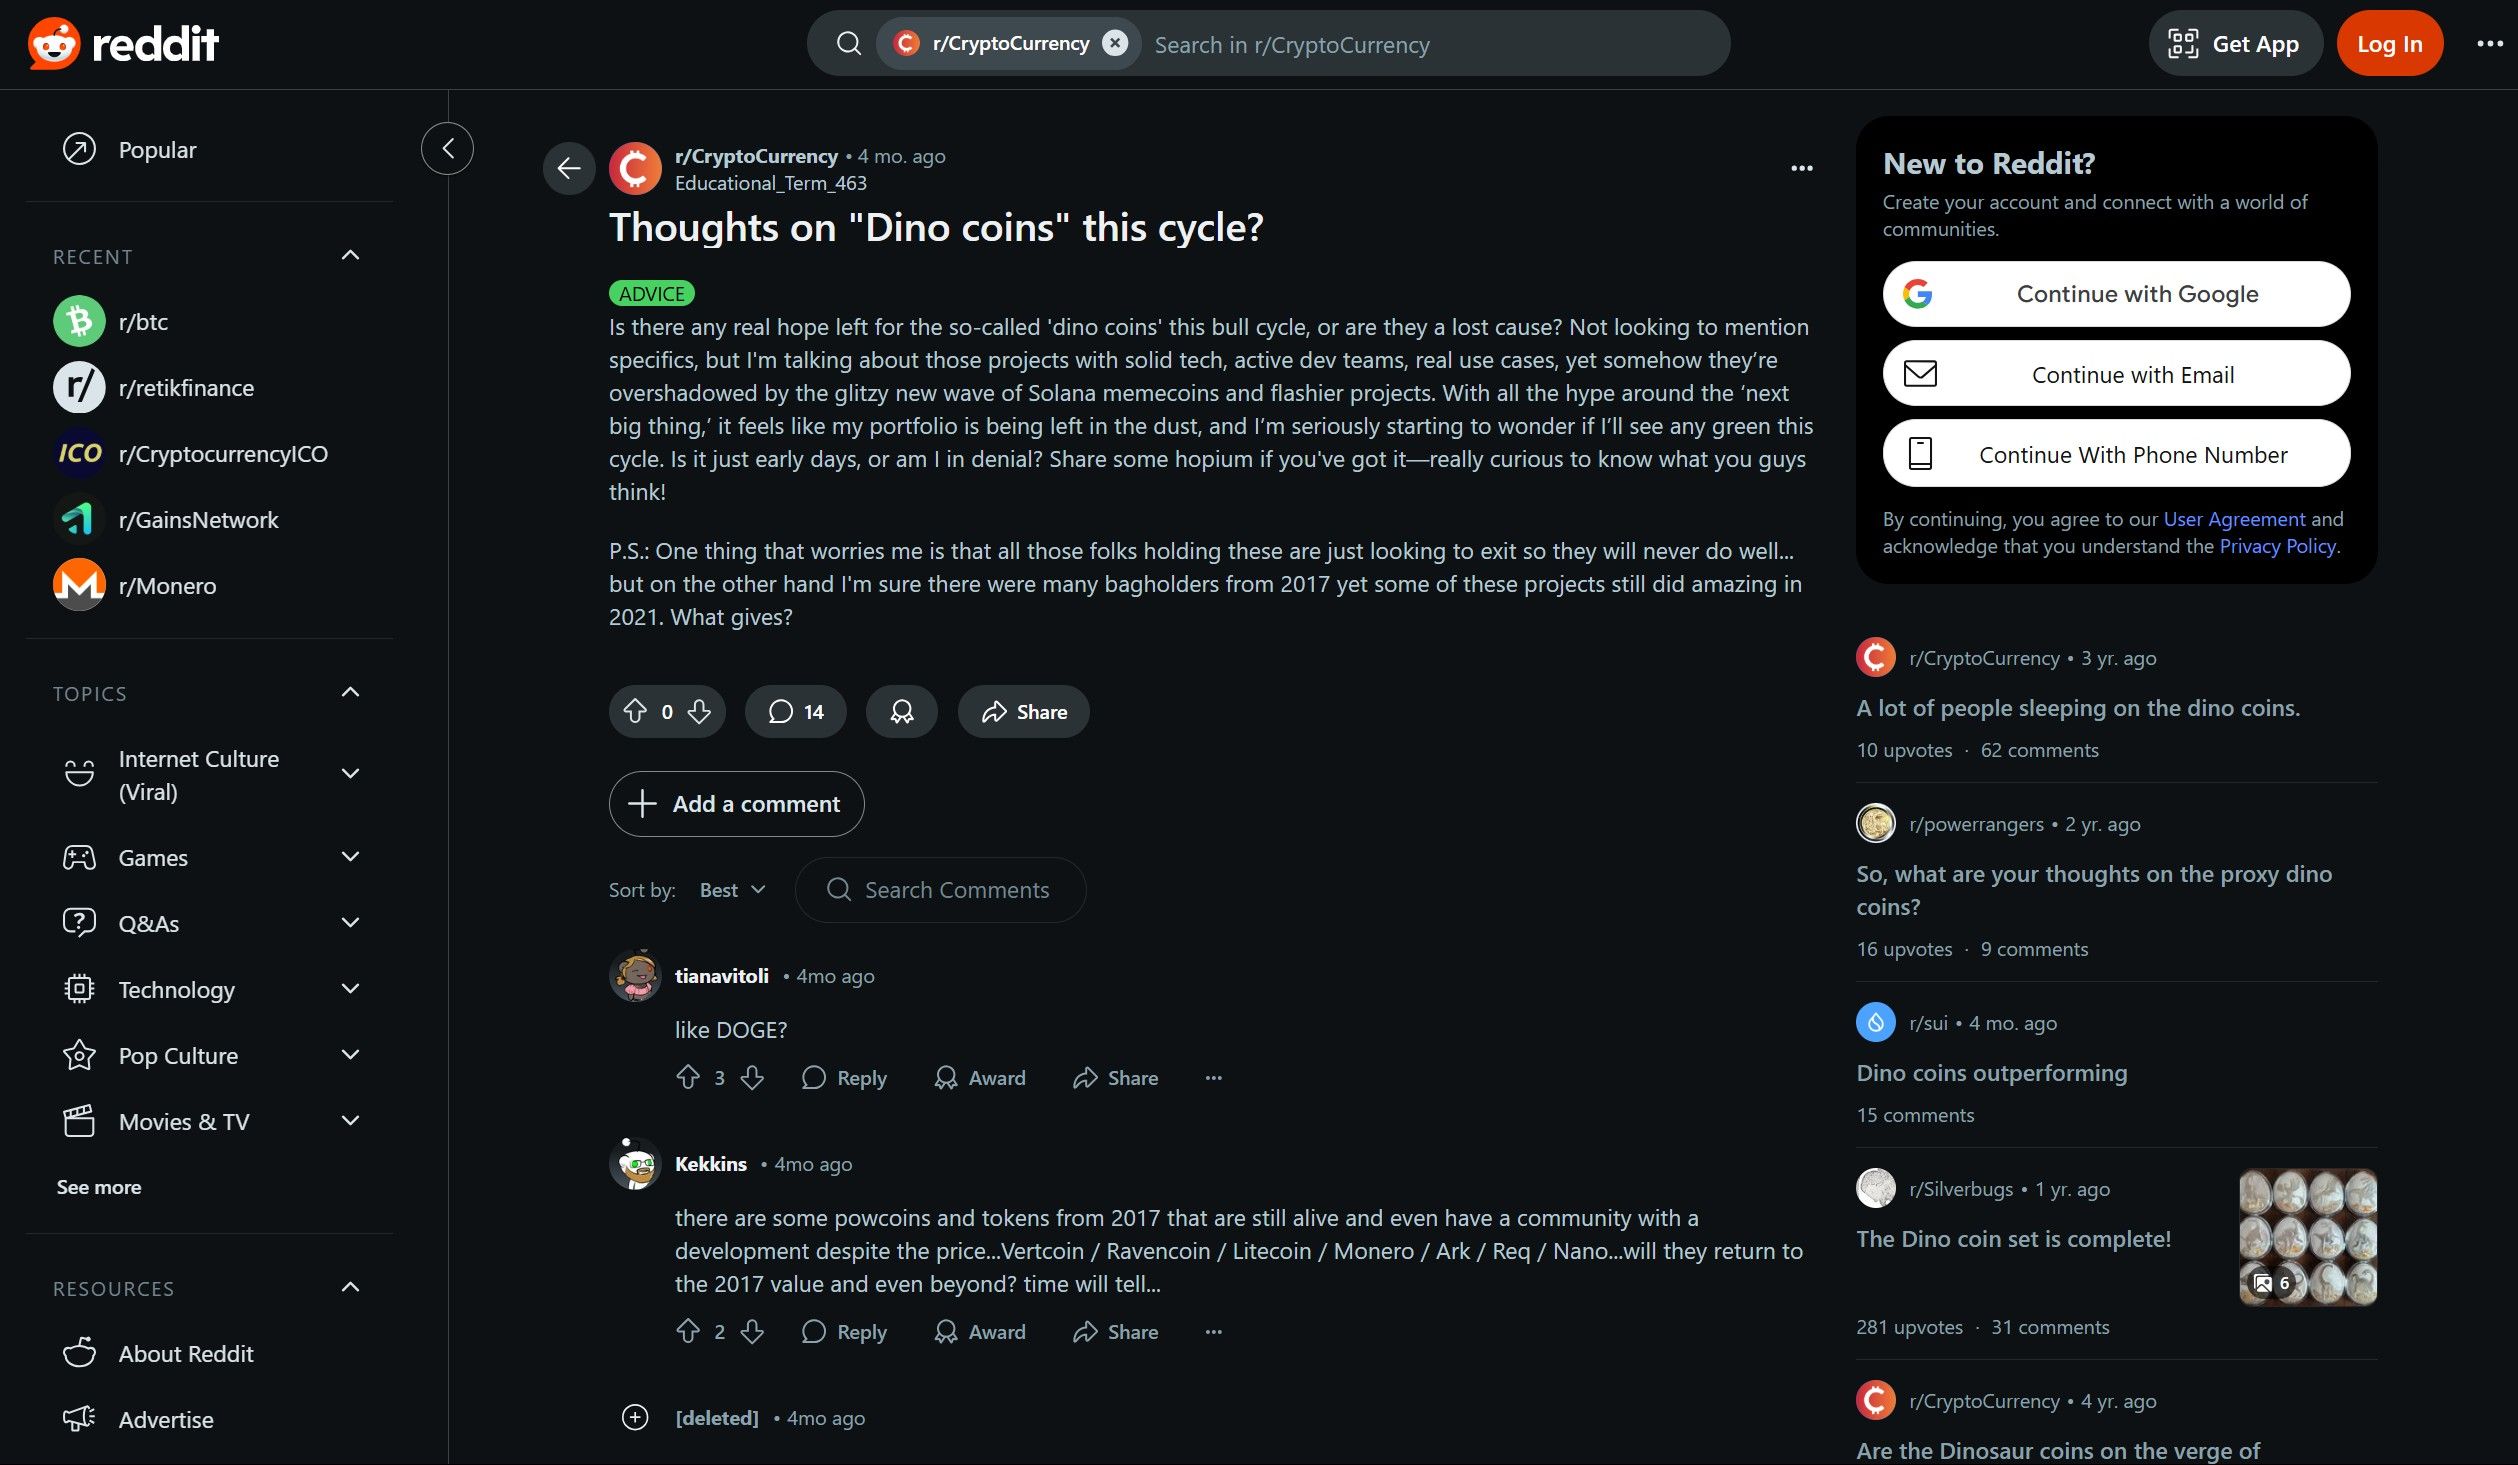The width and height of the screenshot is (2518, 1465).
Task: Open the award icon on the post
Action: pos(901,711)
